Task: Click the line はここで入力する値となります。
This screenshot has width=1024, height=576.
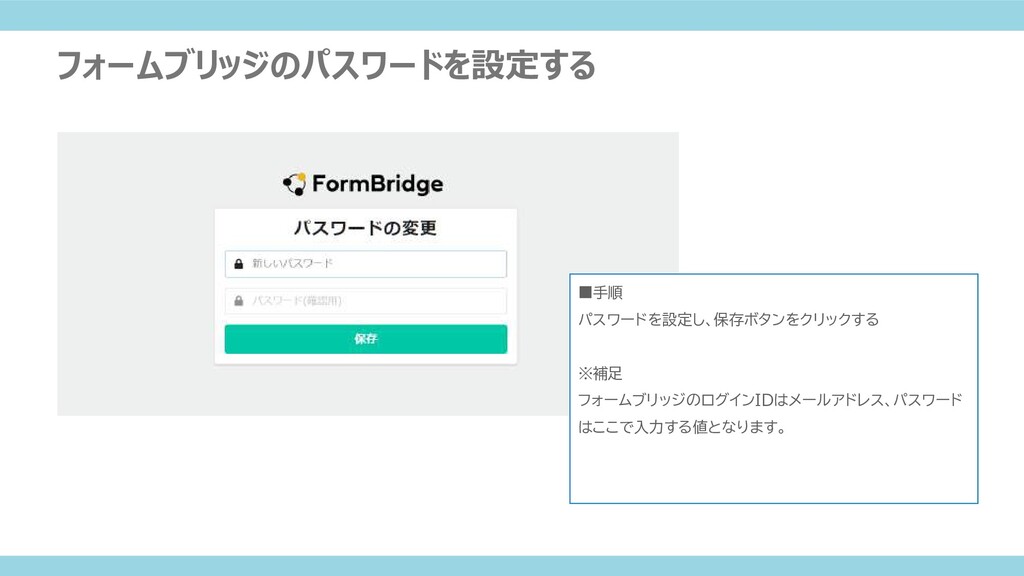Action: (683, 427)
